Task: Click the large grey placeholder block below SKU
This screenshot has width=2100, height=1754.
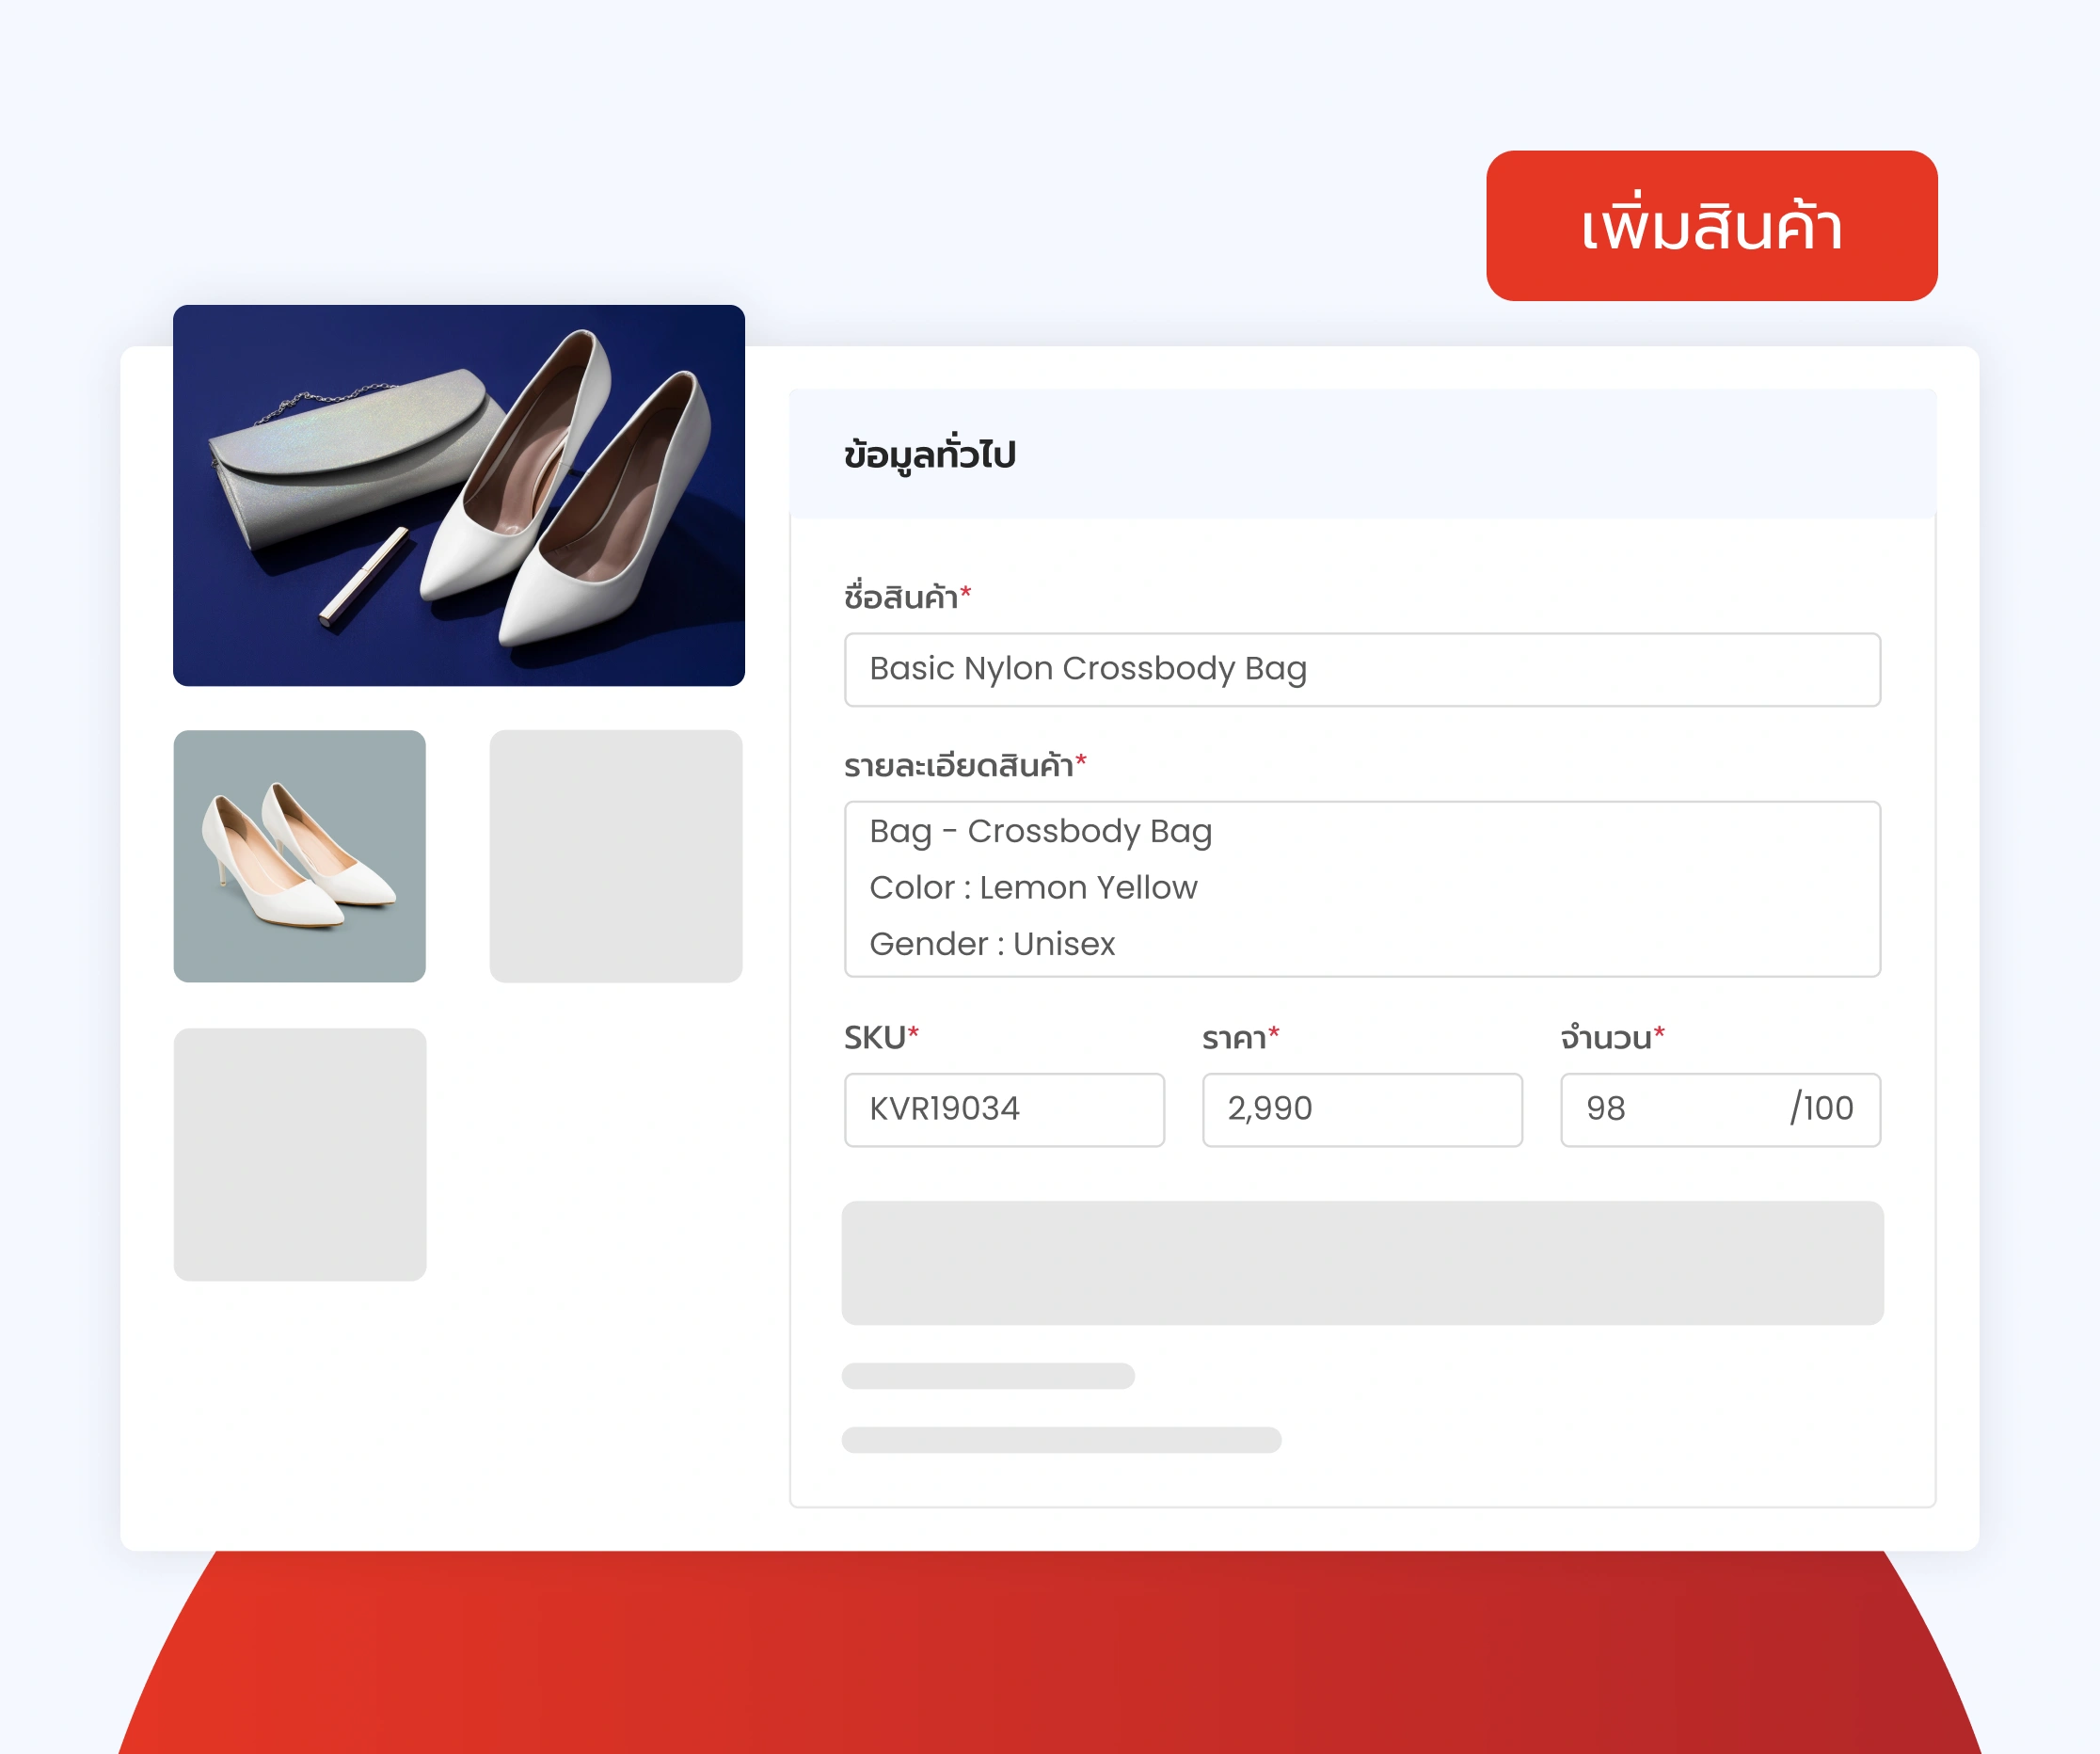Action: coord(1362,1263)
